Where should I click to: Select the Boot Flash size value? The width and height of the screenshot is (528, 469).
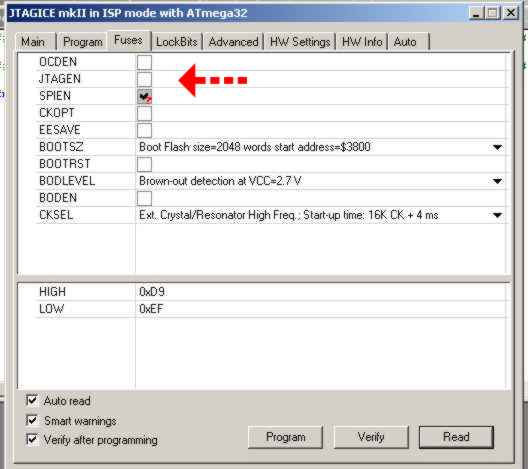pos(255,147)
